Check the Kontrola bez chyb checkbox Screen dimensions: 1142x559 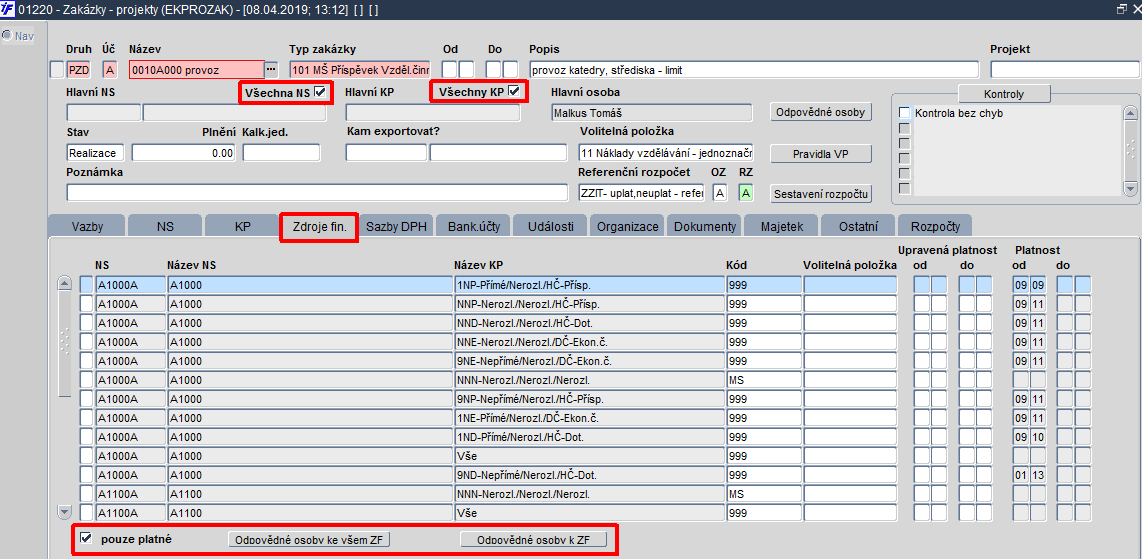click(905, 113)
